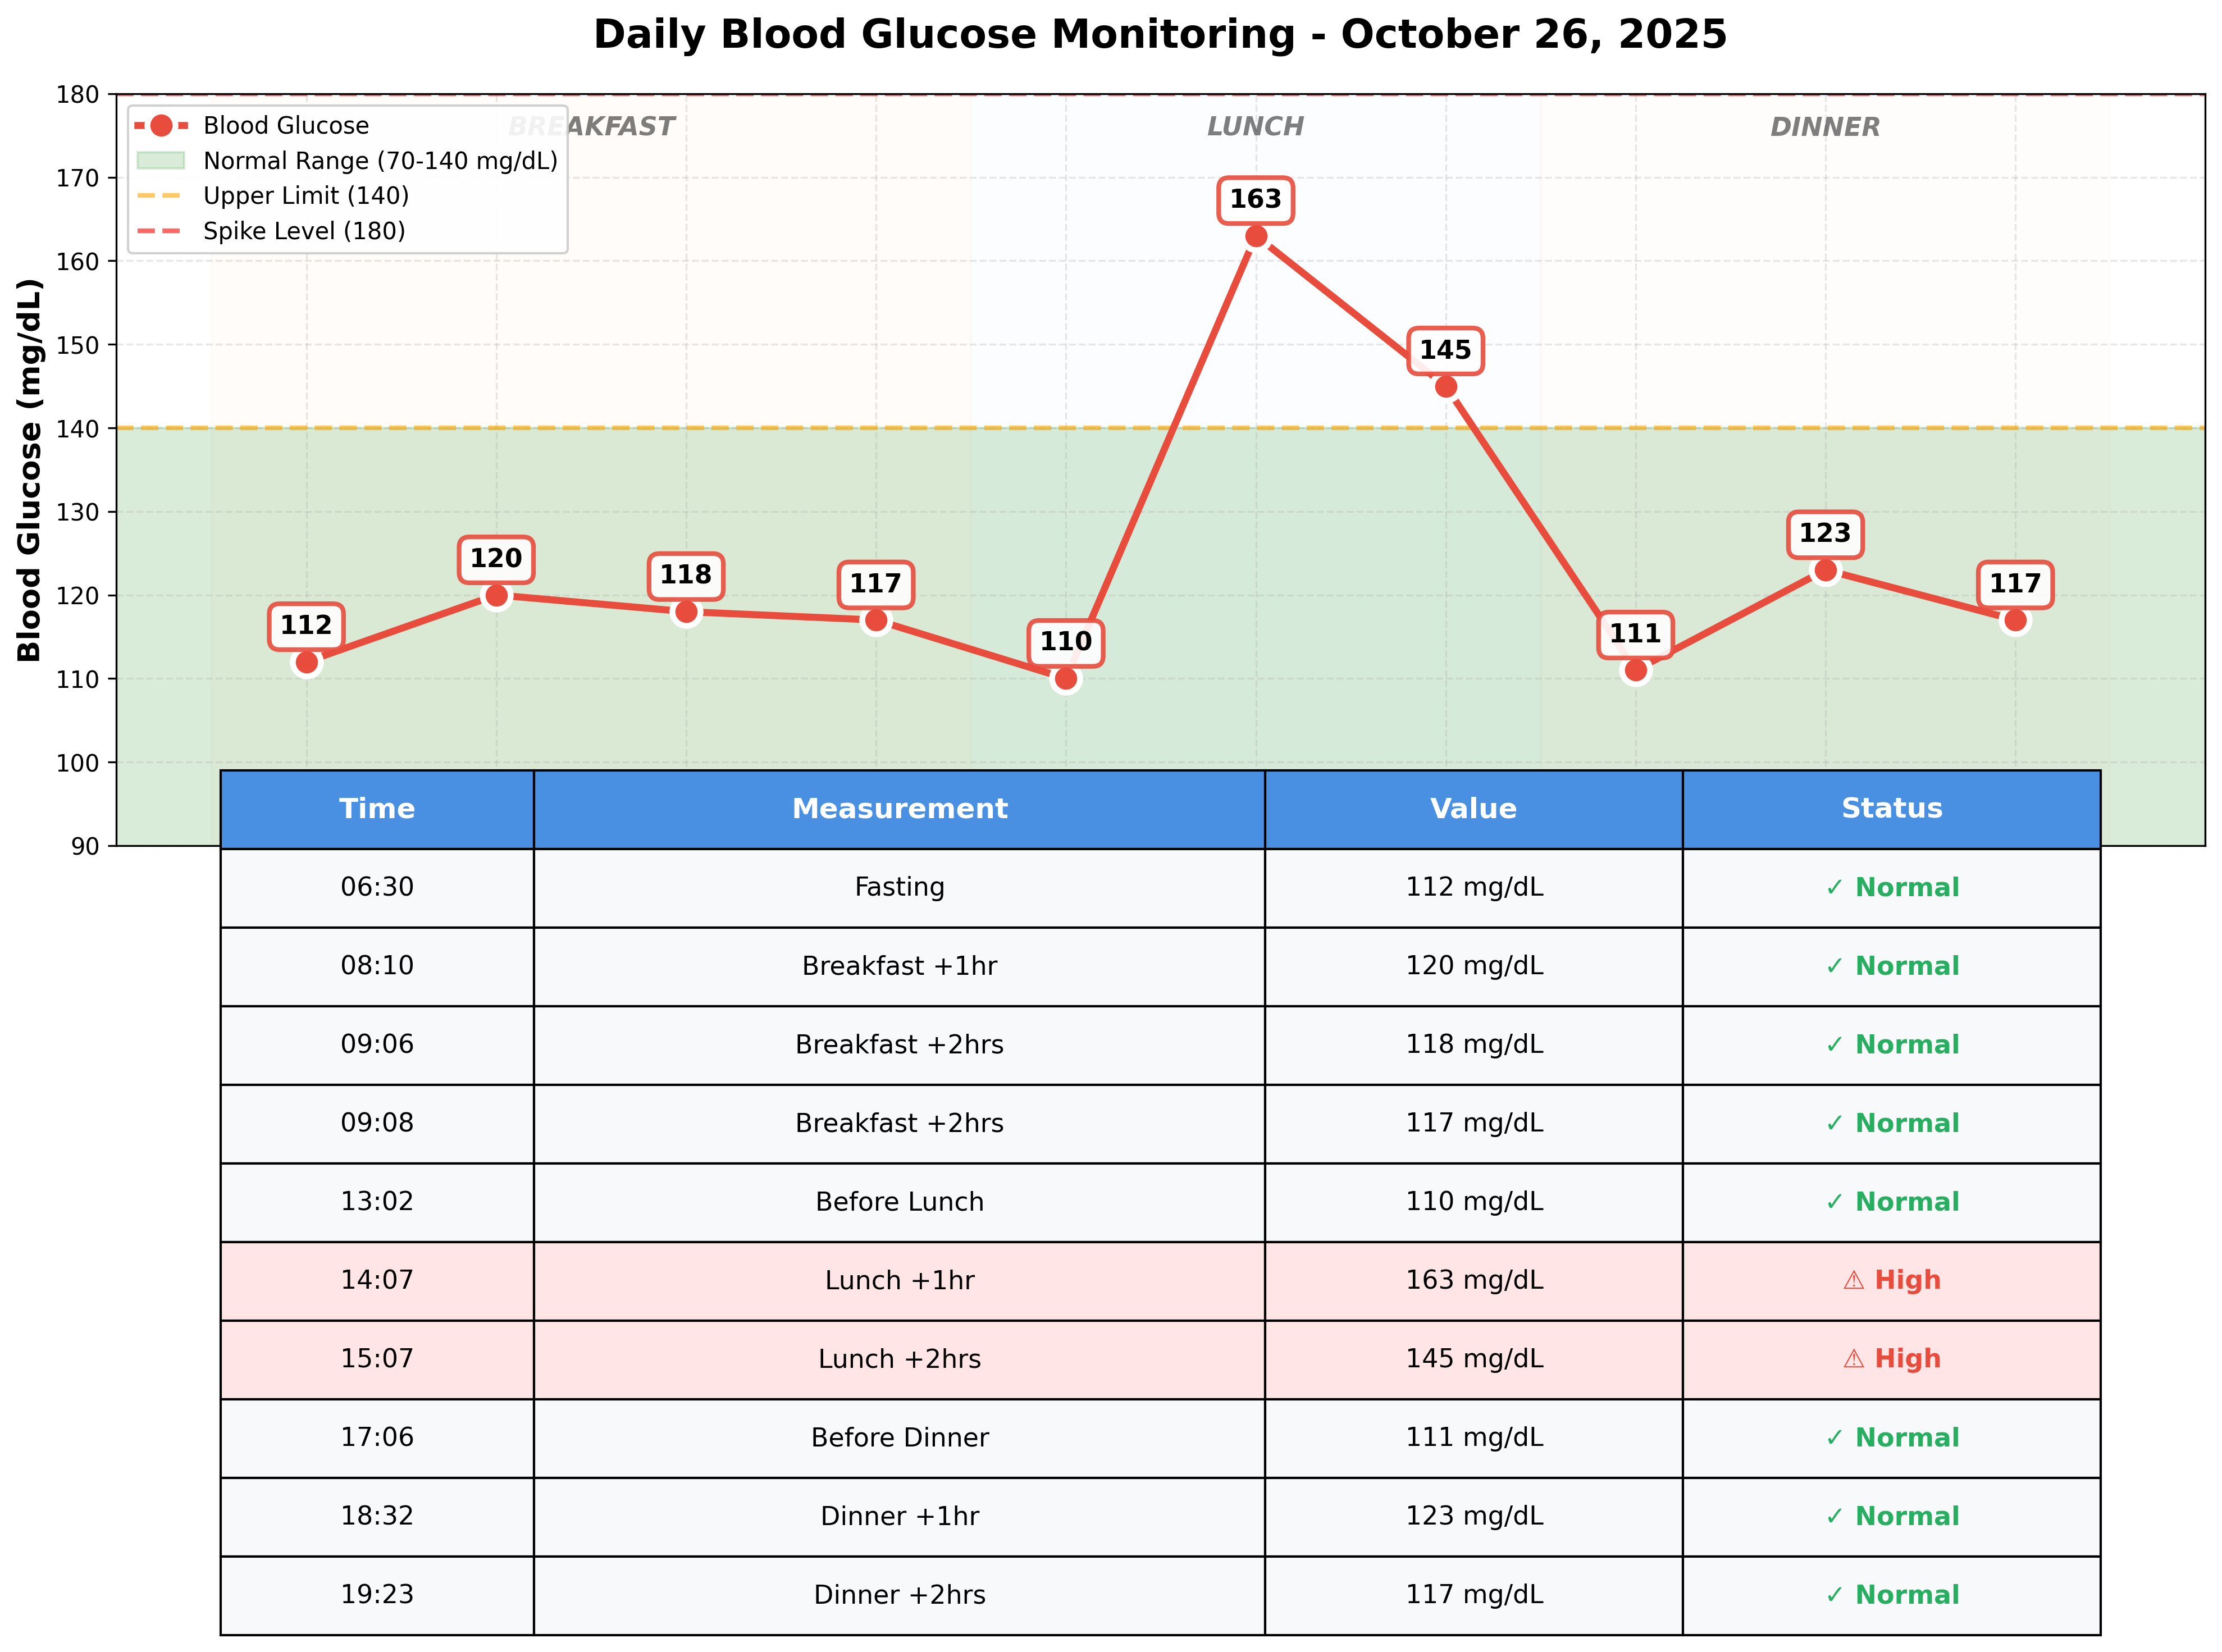Click the 19:23 time cell
2222x1652 pixels.
[377, 1595]
